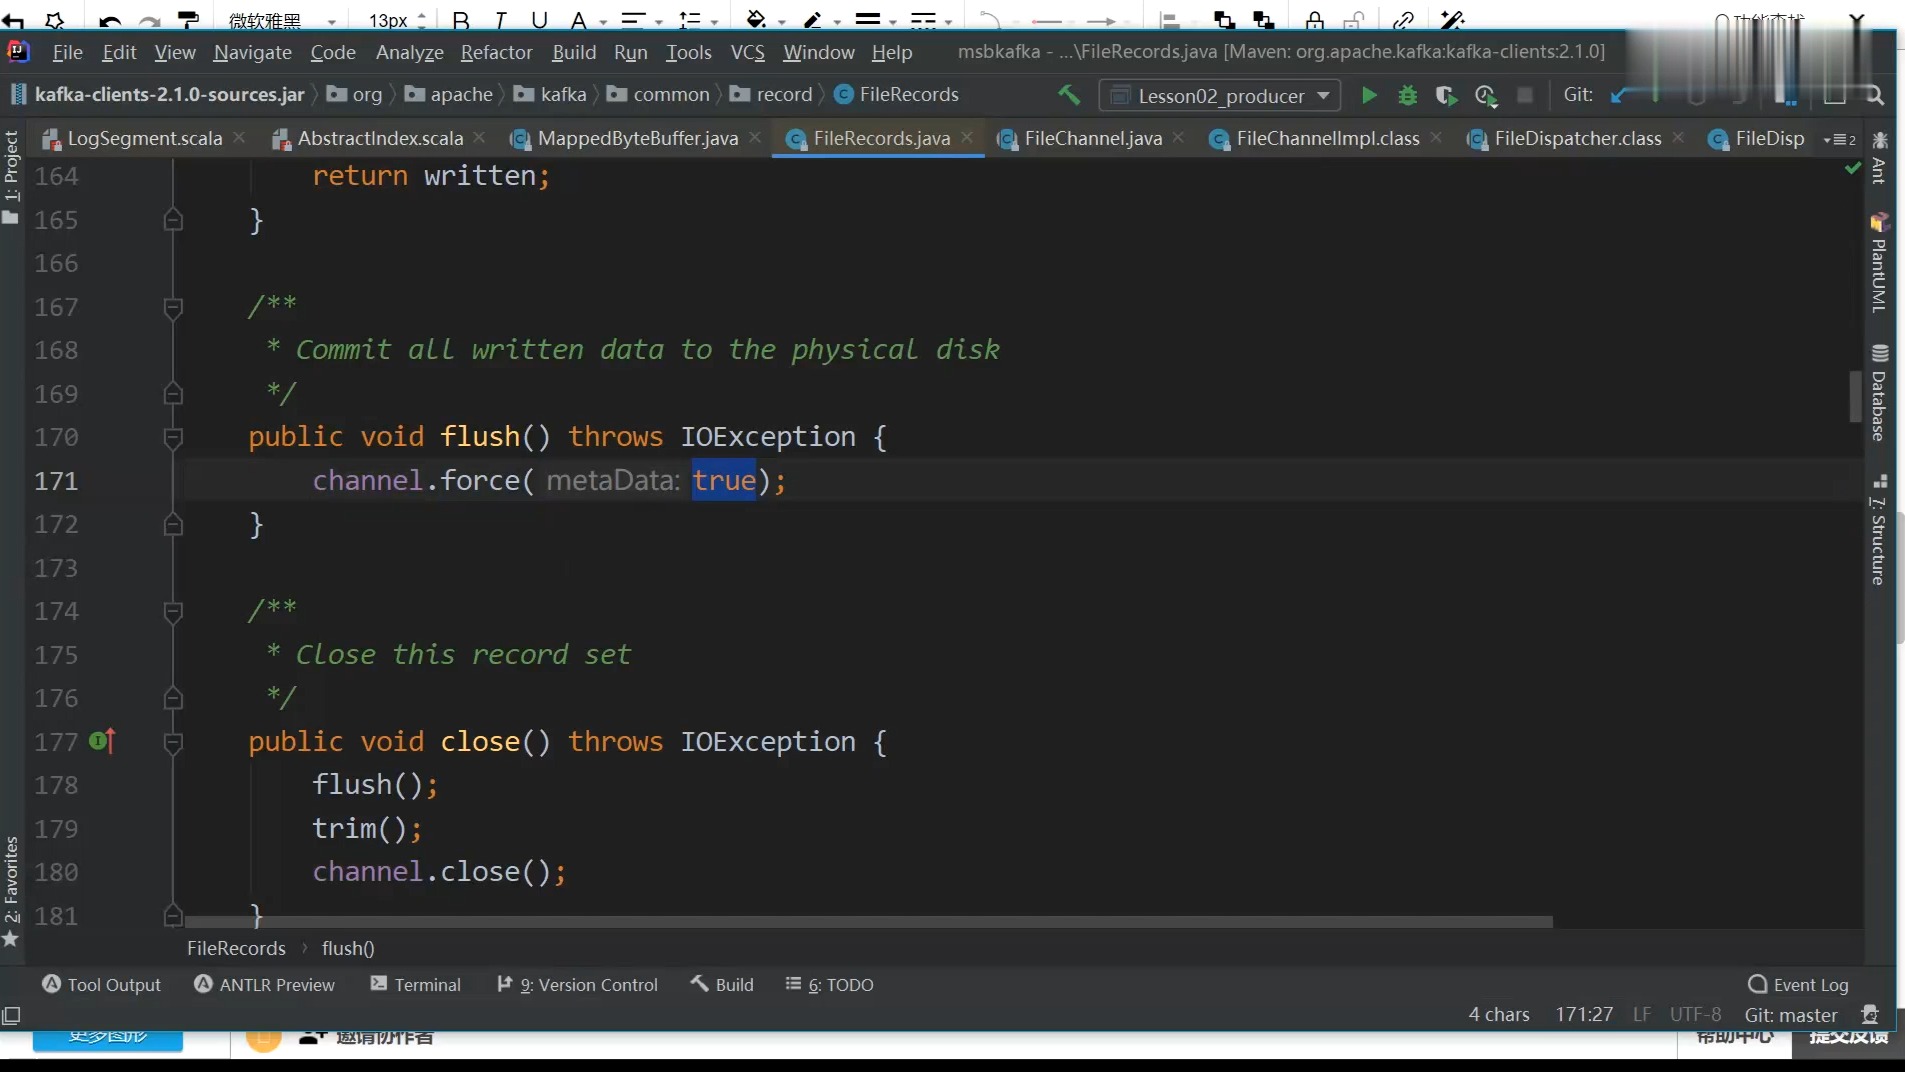Open the ANTLR Preview tool window
The height and width of the screenshot is (1072, 1905).
tap(265, 985)
